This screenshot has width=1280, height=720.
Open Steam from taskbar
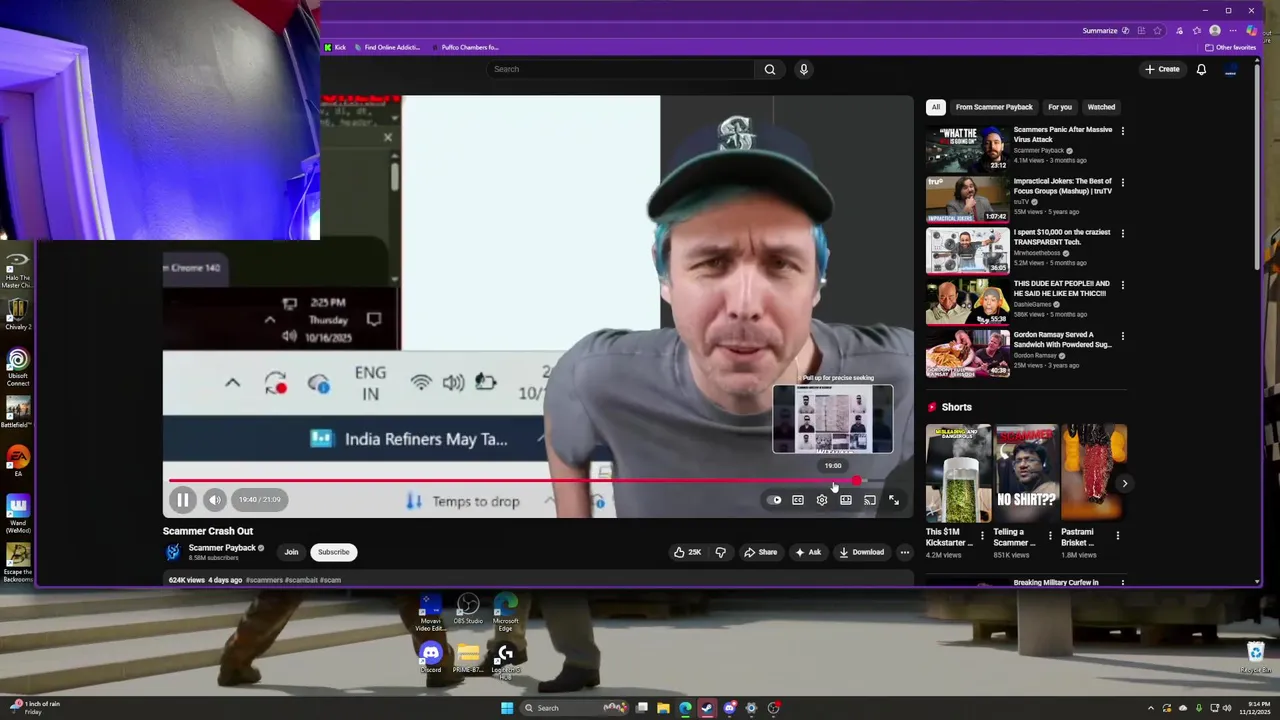point(707,708)
